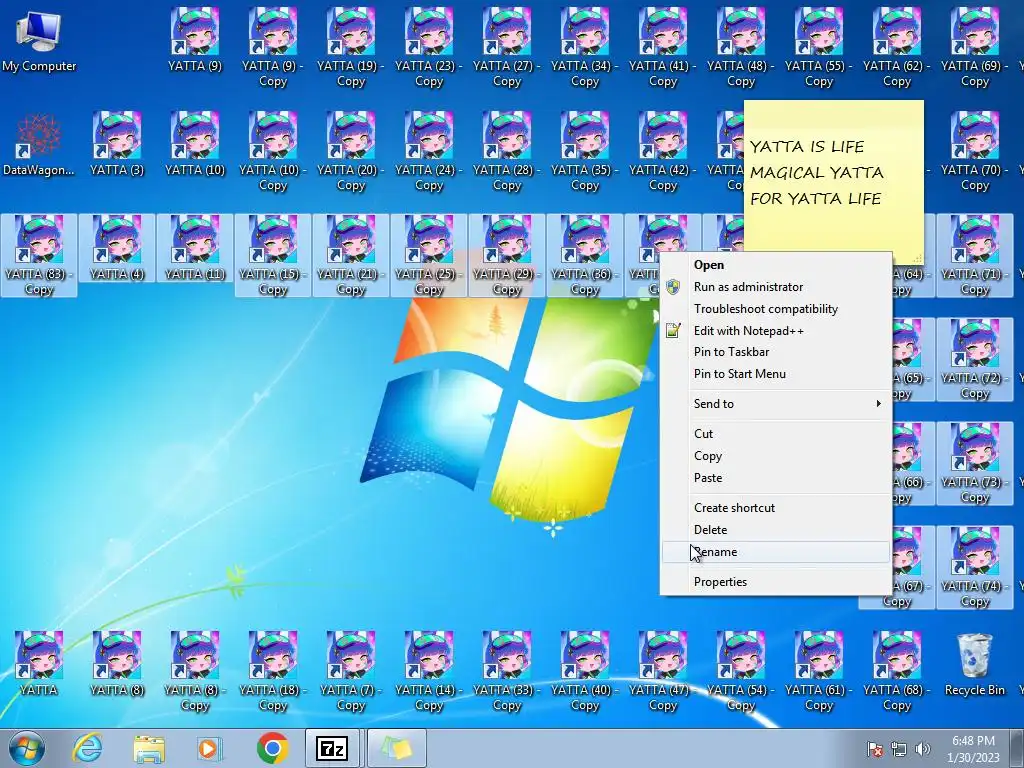
Task: Open the Windows Start menu
Action: pos(26,748)
